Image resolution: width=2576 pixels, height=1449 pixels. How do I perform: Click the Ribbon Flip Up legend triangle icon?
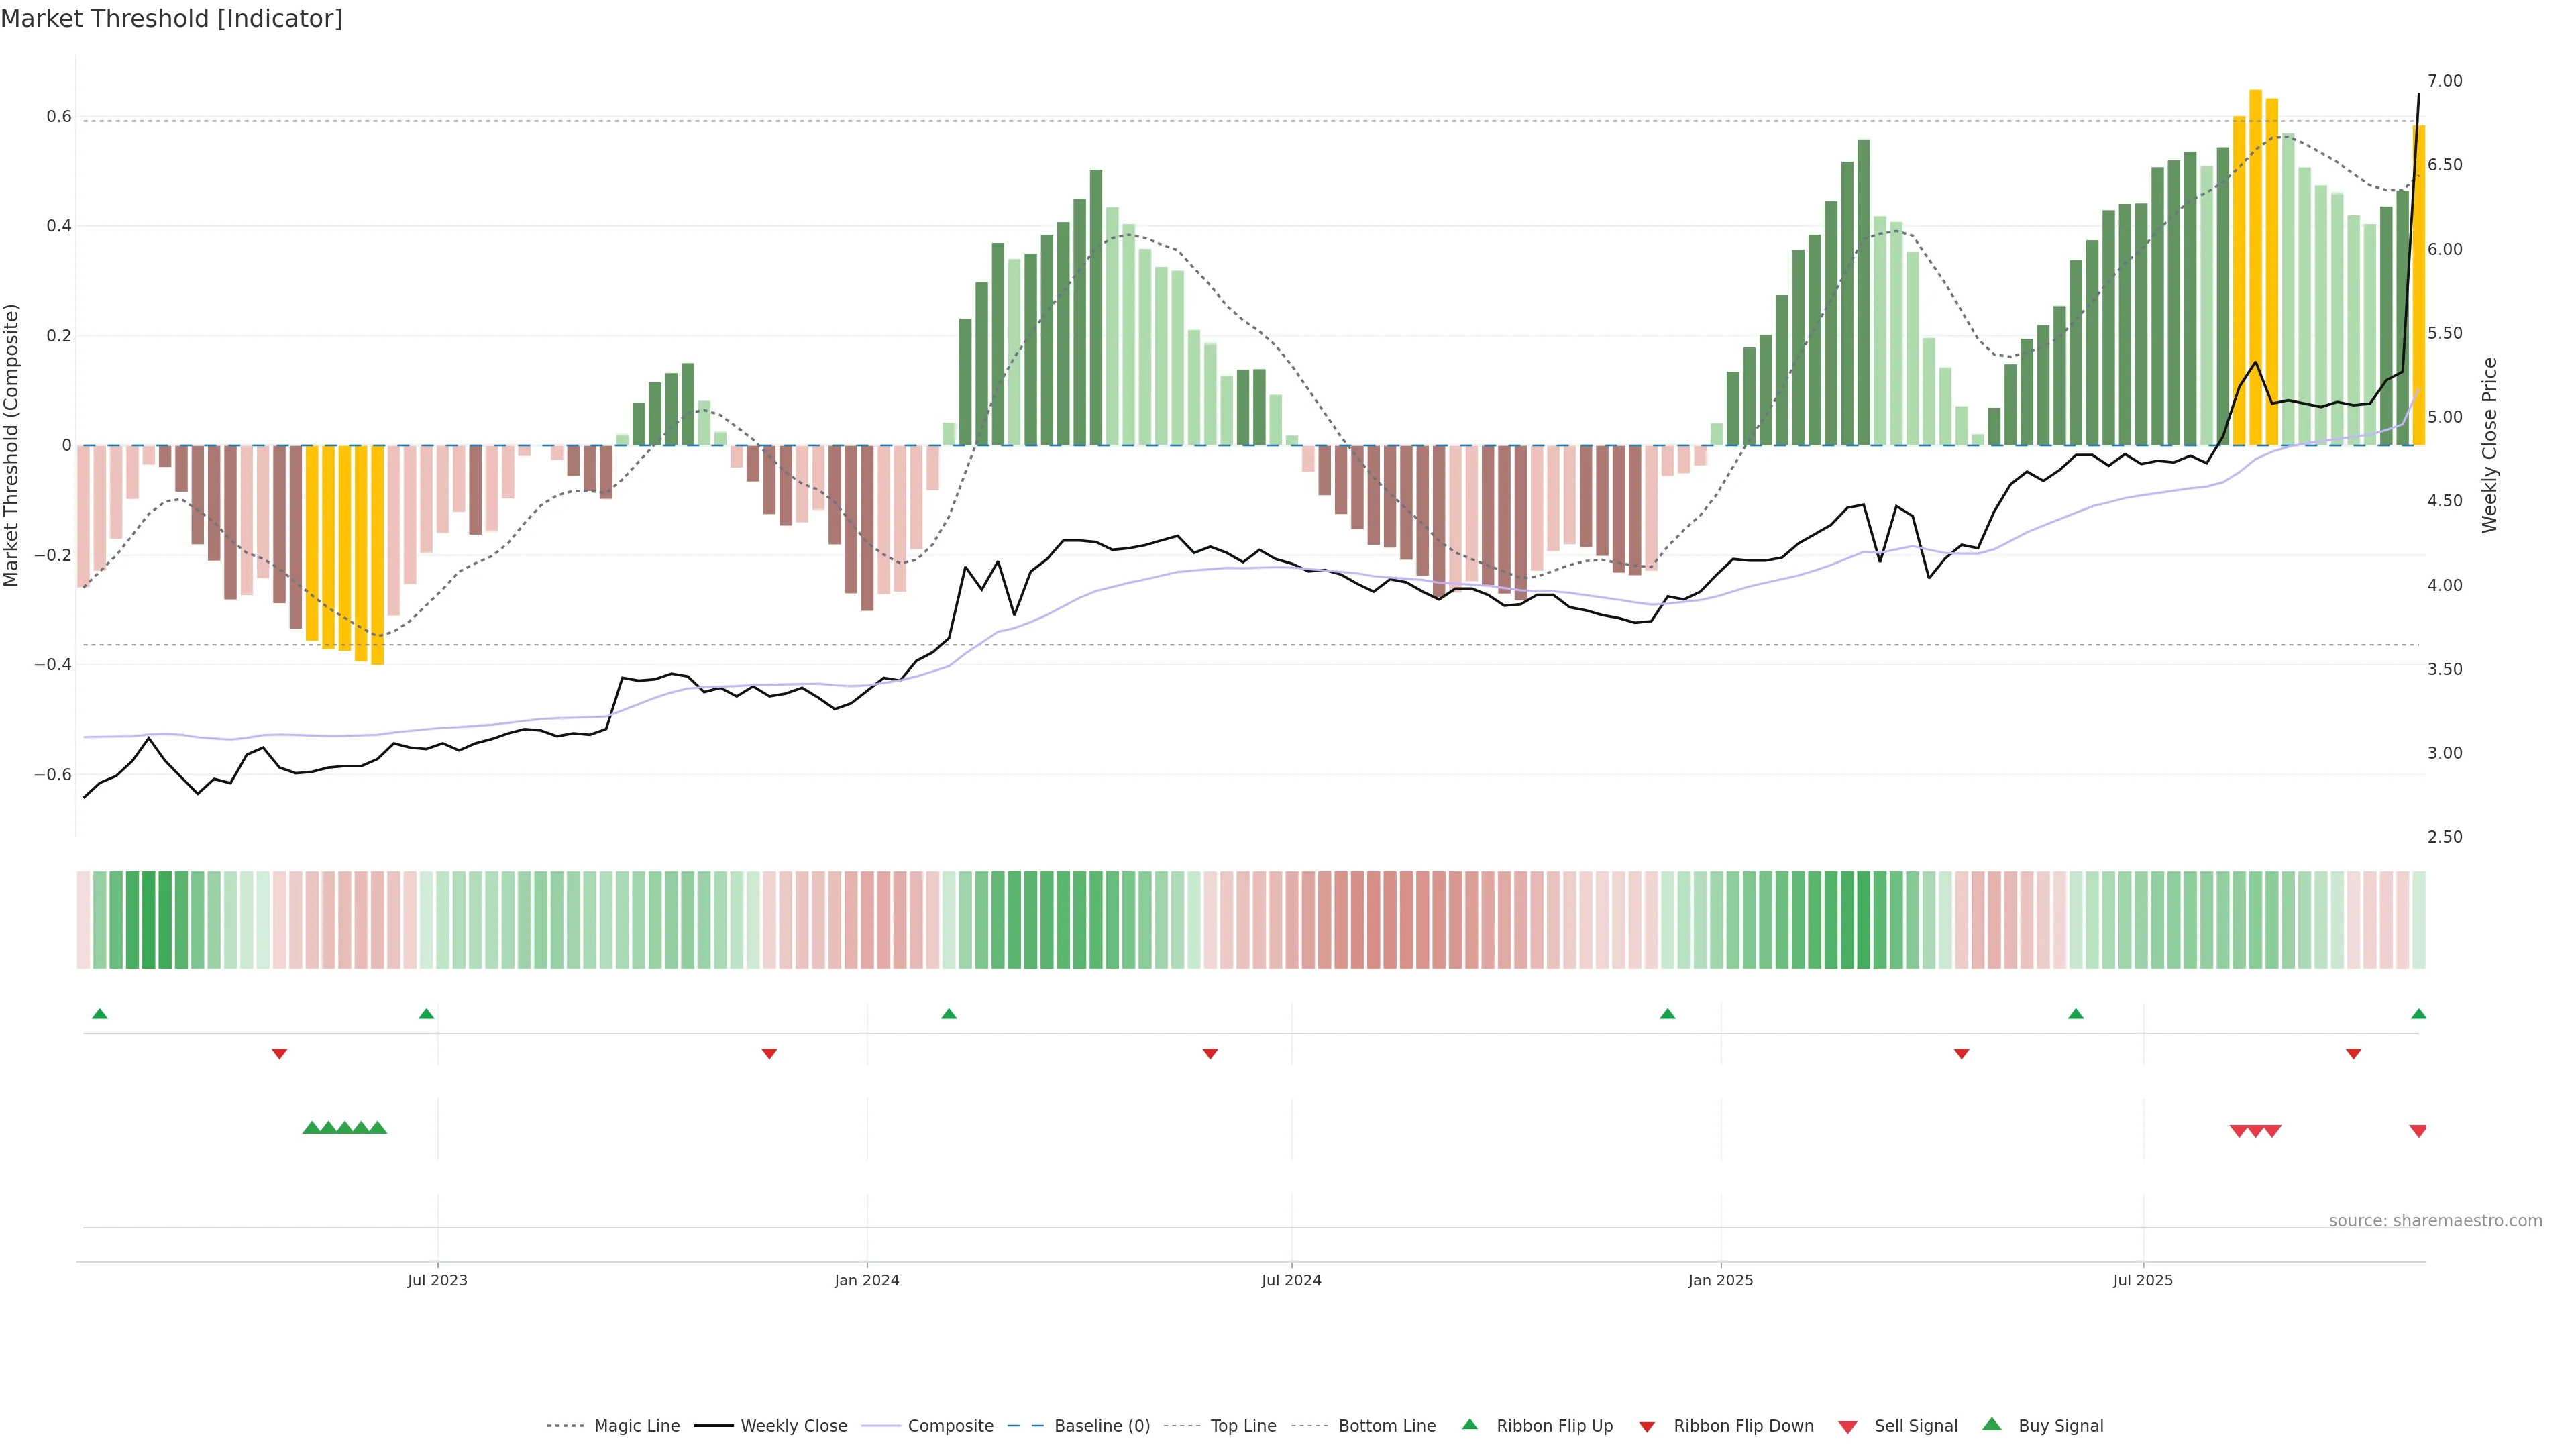(1469, 1424)
